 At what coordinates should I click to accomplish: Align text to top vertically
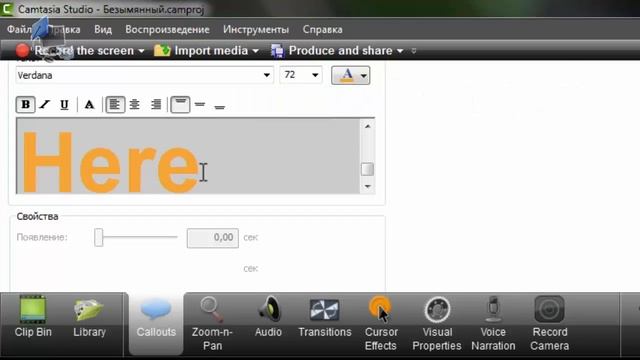click(x=180, y=104)
